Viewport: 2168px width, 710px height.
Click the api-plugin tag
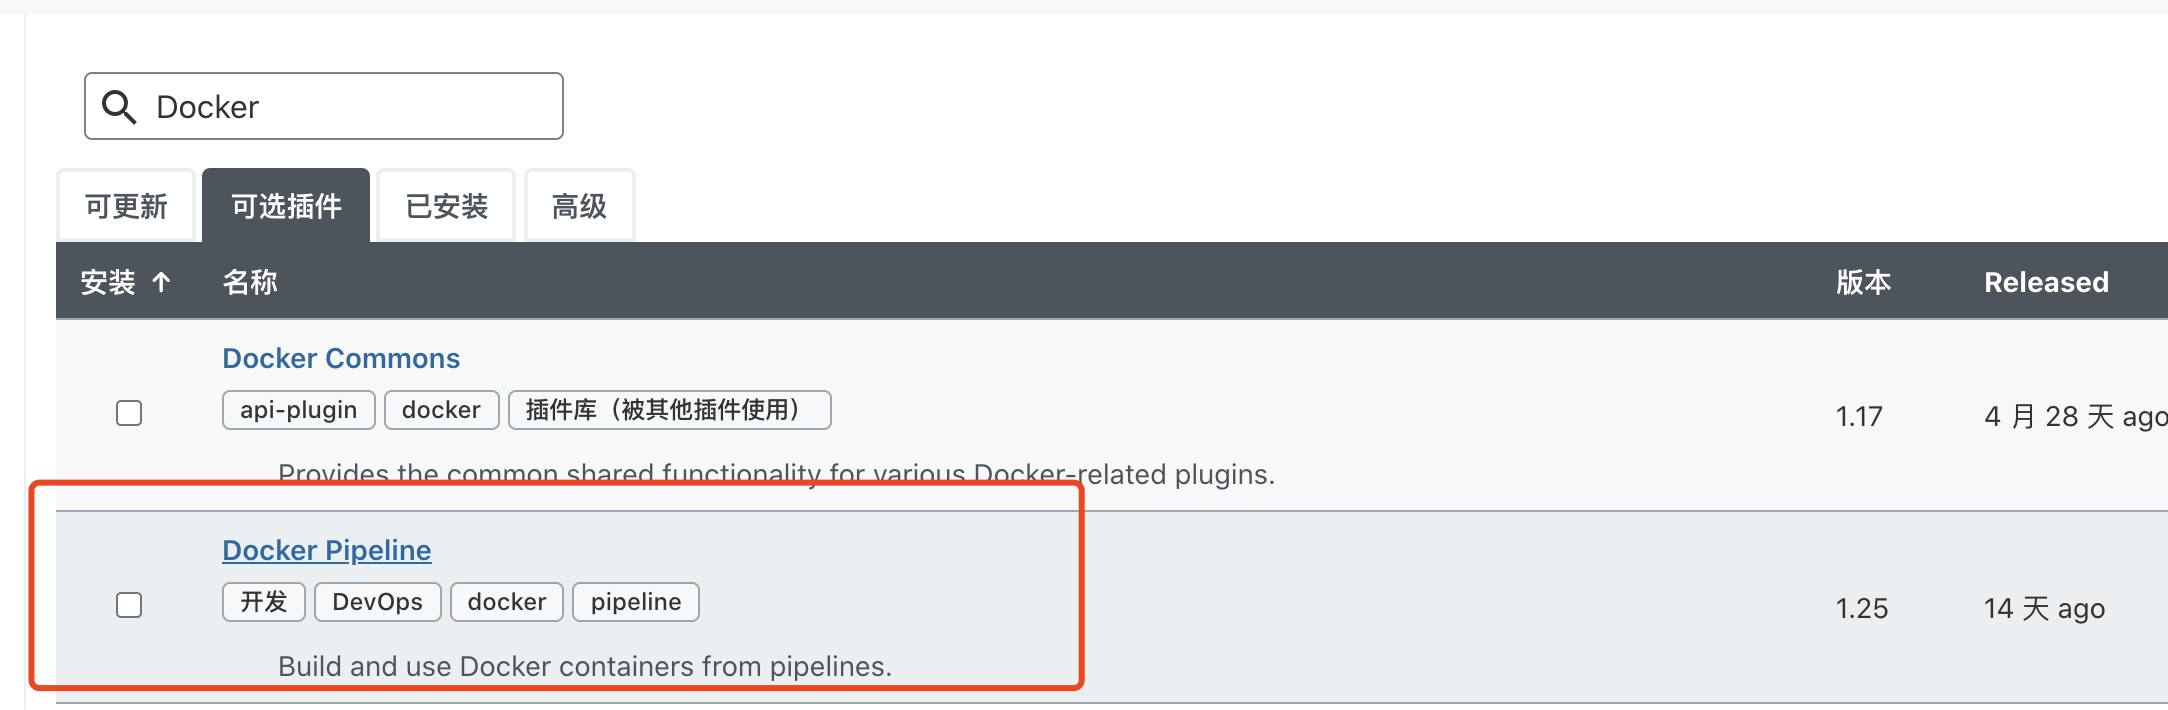(x=298, y=410)
